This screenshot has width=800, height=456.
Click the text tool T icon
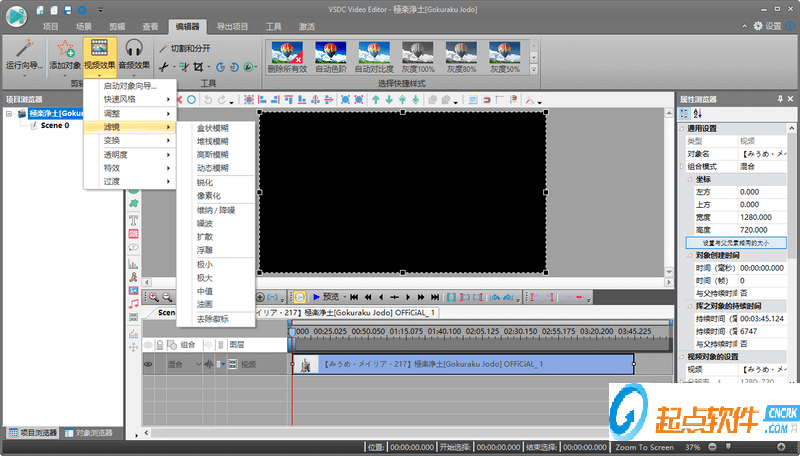coord(133,220)
